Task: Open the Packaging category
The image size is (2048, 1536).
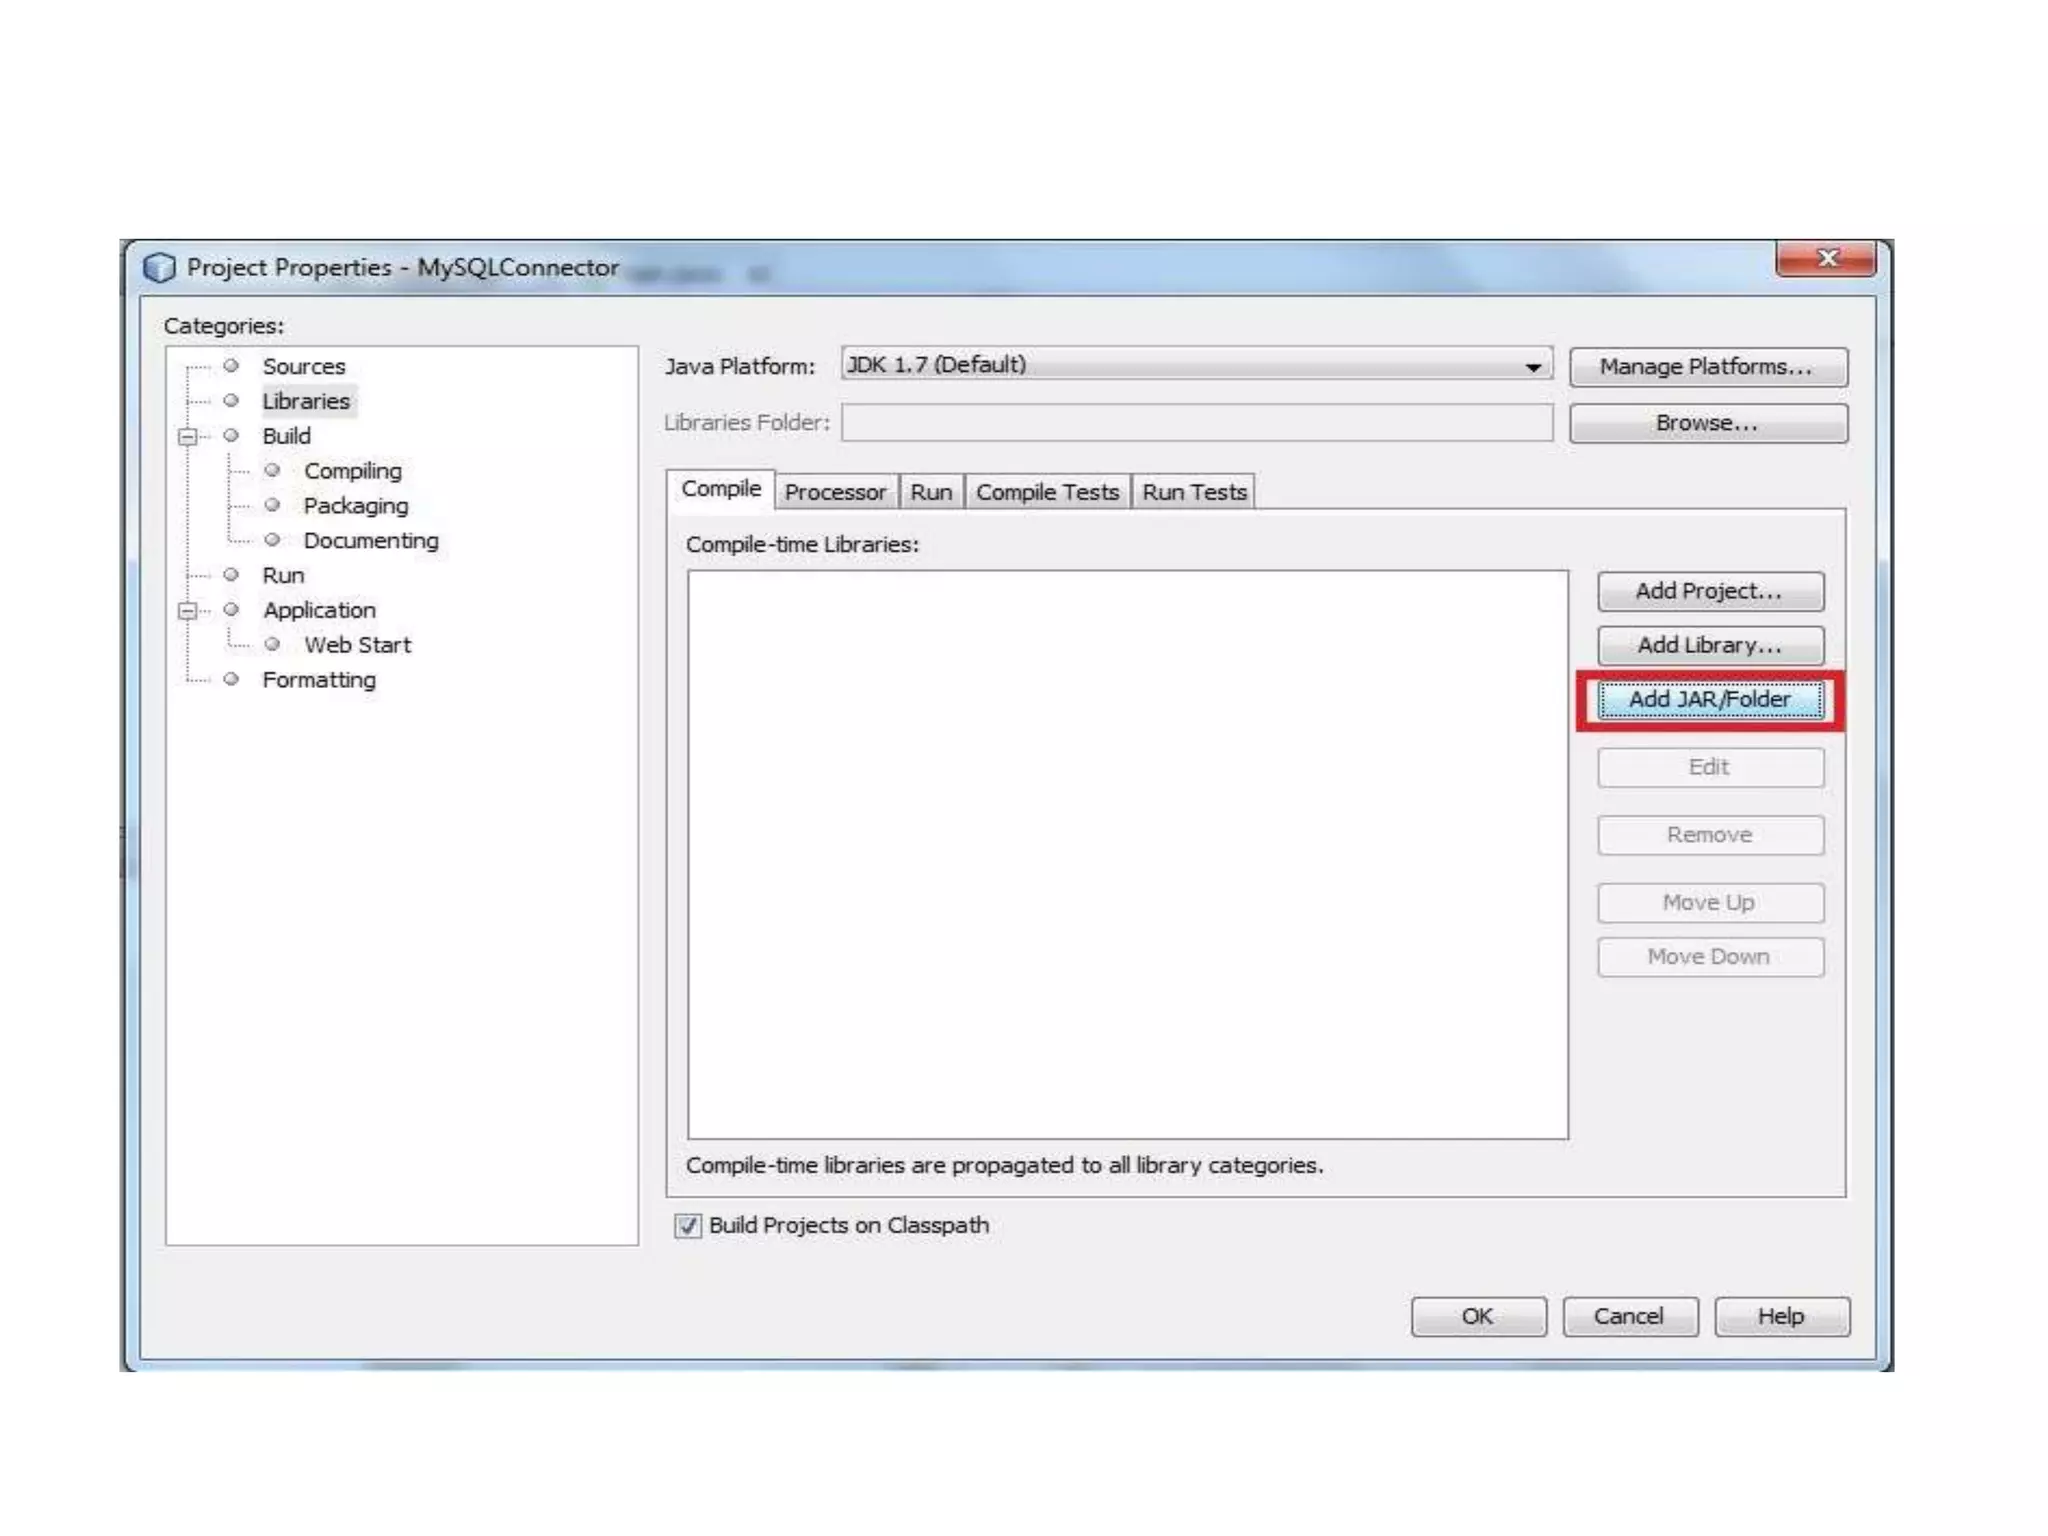Action: coord(355,506)
